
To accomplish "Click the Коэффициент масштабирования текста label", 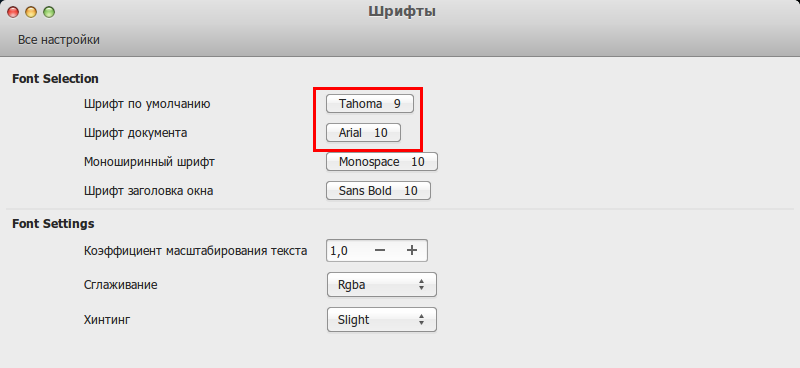I will click(195, 251).
